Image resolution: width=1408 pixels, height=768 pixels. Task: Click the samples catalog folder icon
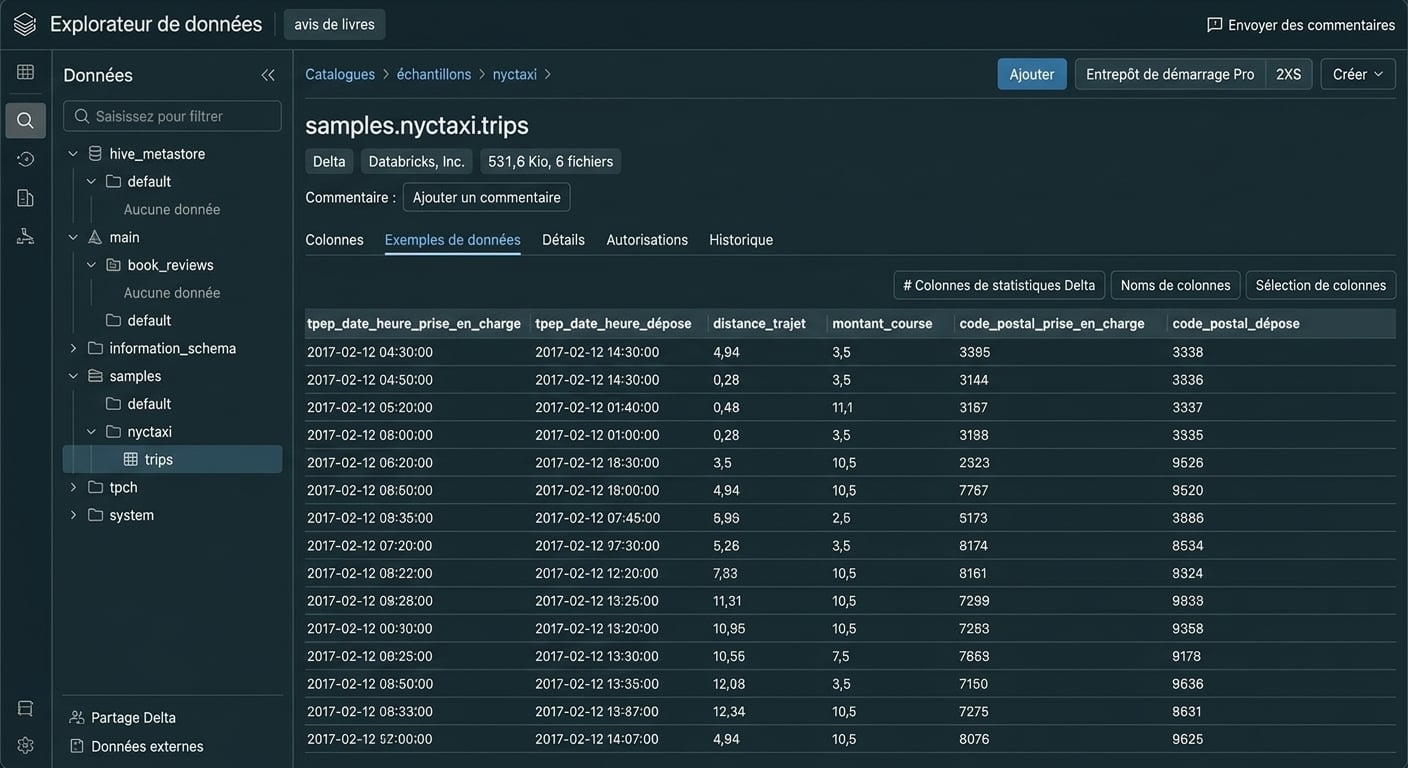tap(95, 376)
